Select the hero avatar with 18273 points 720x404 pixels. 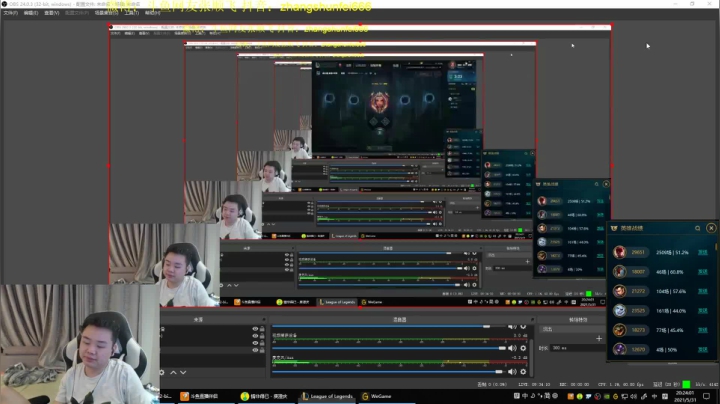(619, 330)
